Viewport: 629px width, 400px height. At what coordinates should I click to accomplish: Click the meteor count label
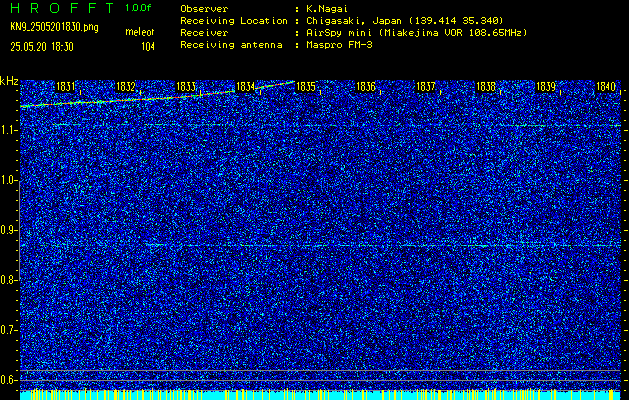click(140, 32)
